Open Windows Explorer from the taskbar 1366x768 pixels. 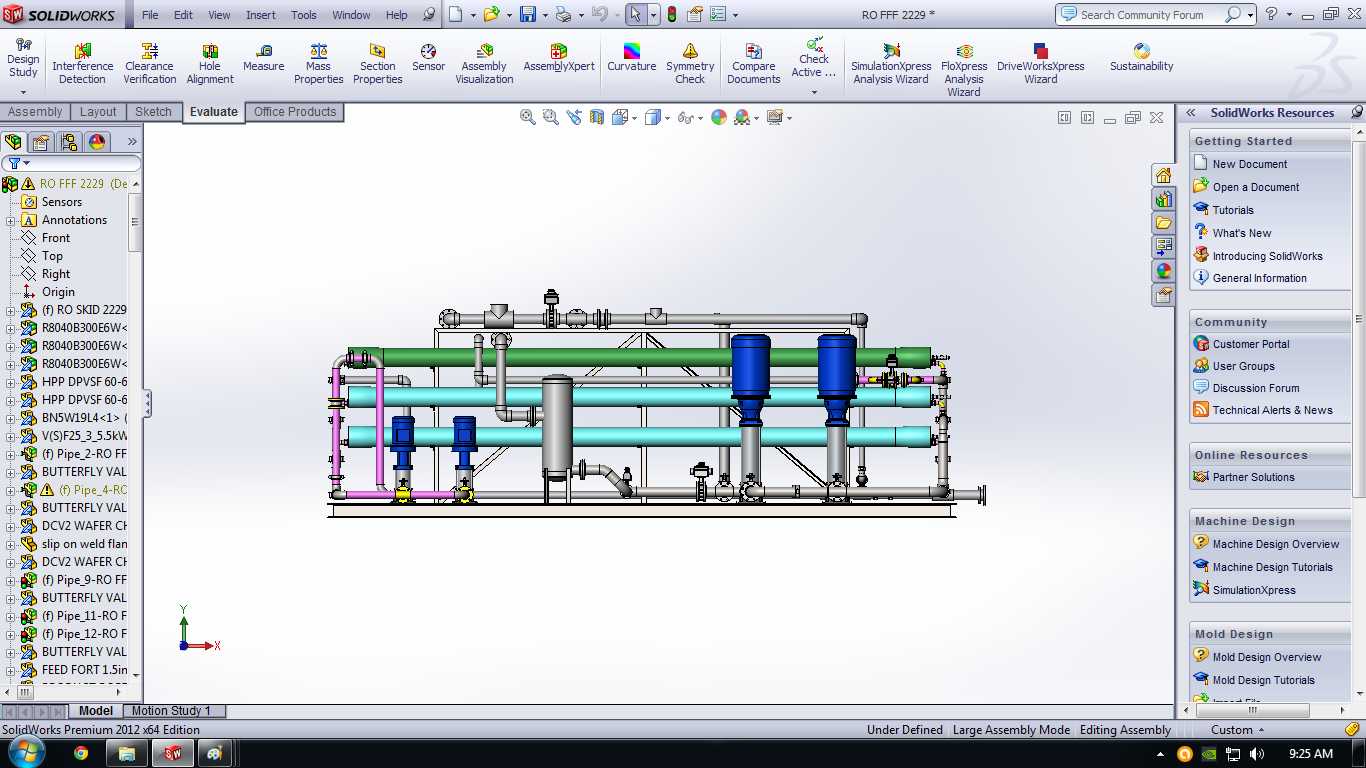127,753
